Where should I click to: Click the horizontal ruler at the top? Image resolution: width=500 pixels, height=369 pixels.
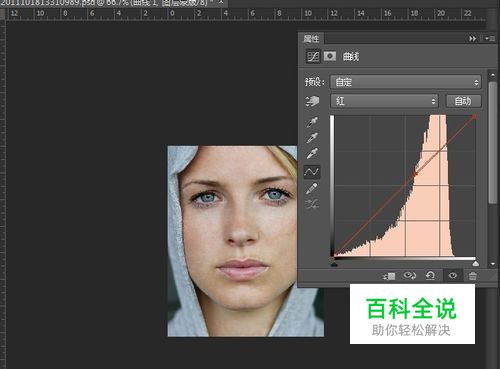click(246, 14)
